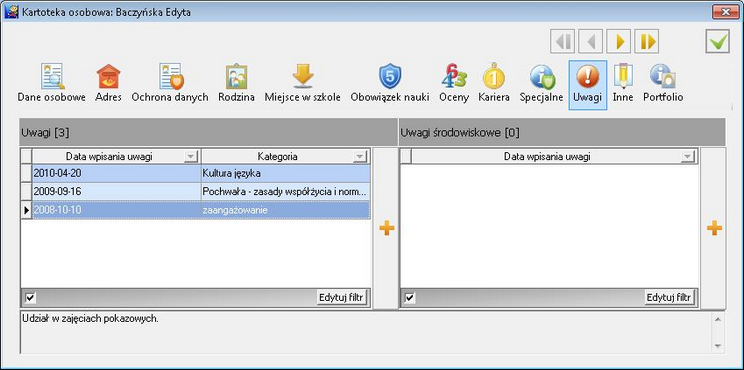Open the Specjalne section

coord(541,84)
